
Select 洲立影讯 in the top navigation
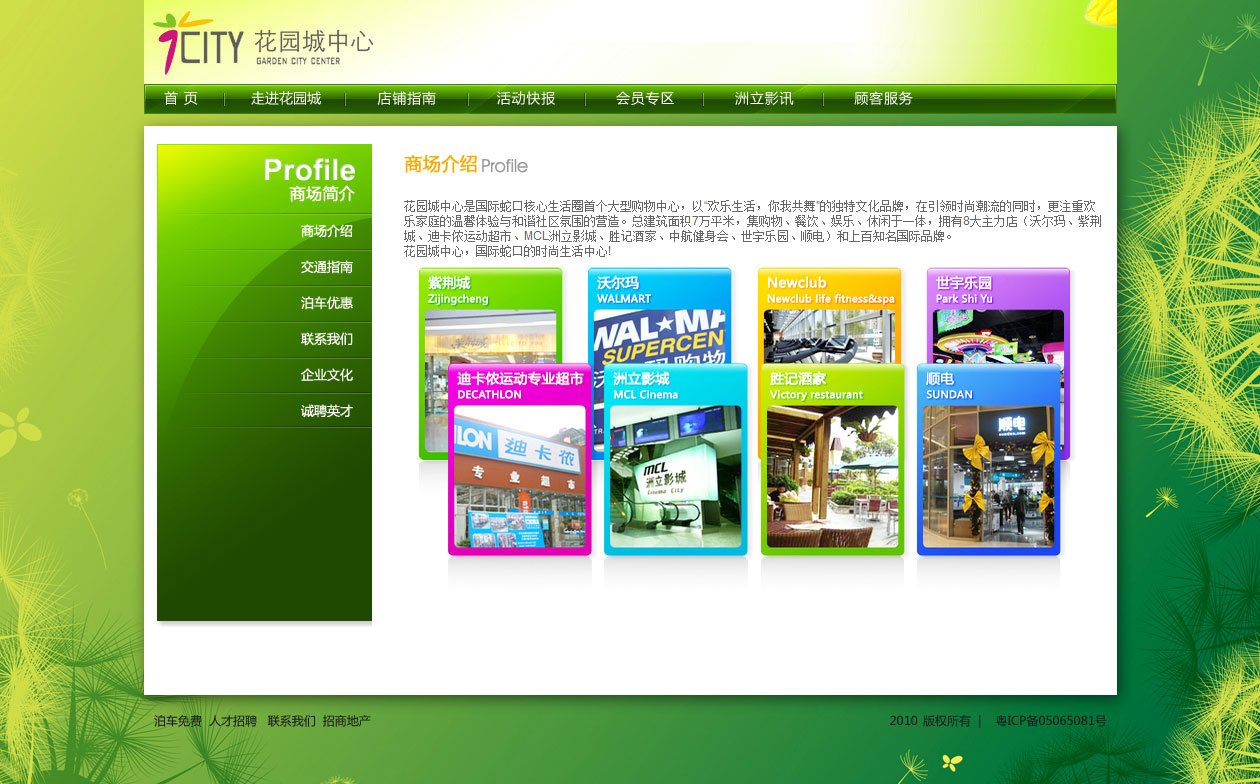click(764, 98)
